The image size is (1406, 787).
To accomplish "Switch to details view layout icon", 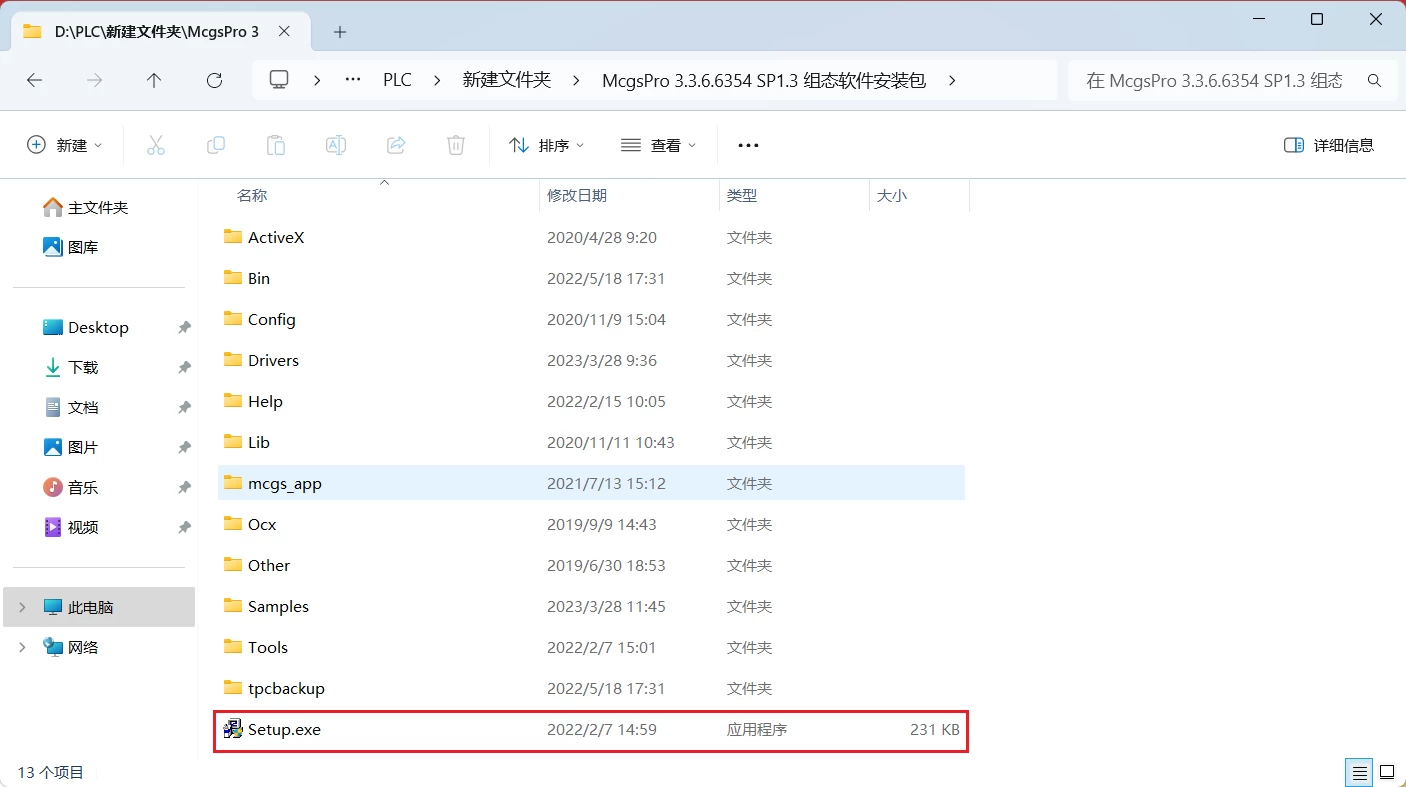I will pos(1359,772).
